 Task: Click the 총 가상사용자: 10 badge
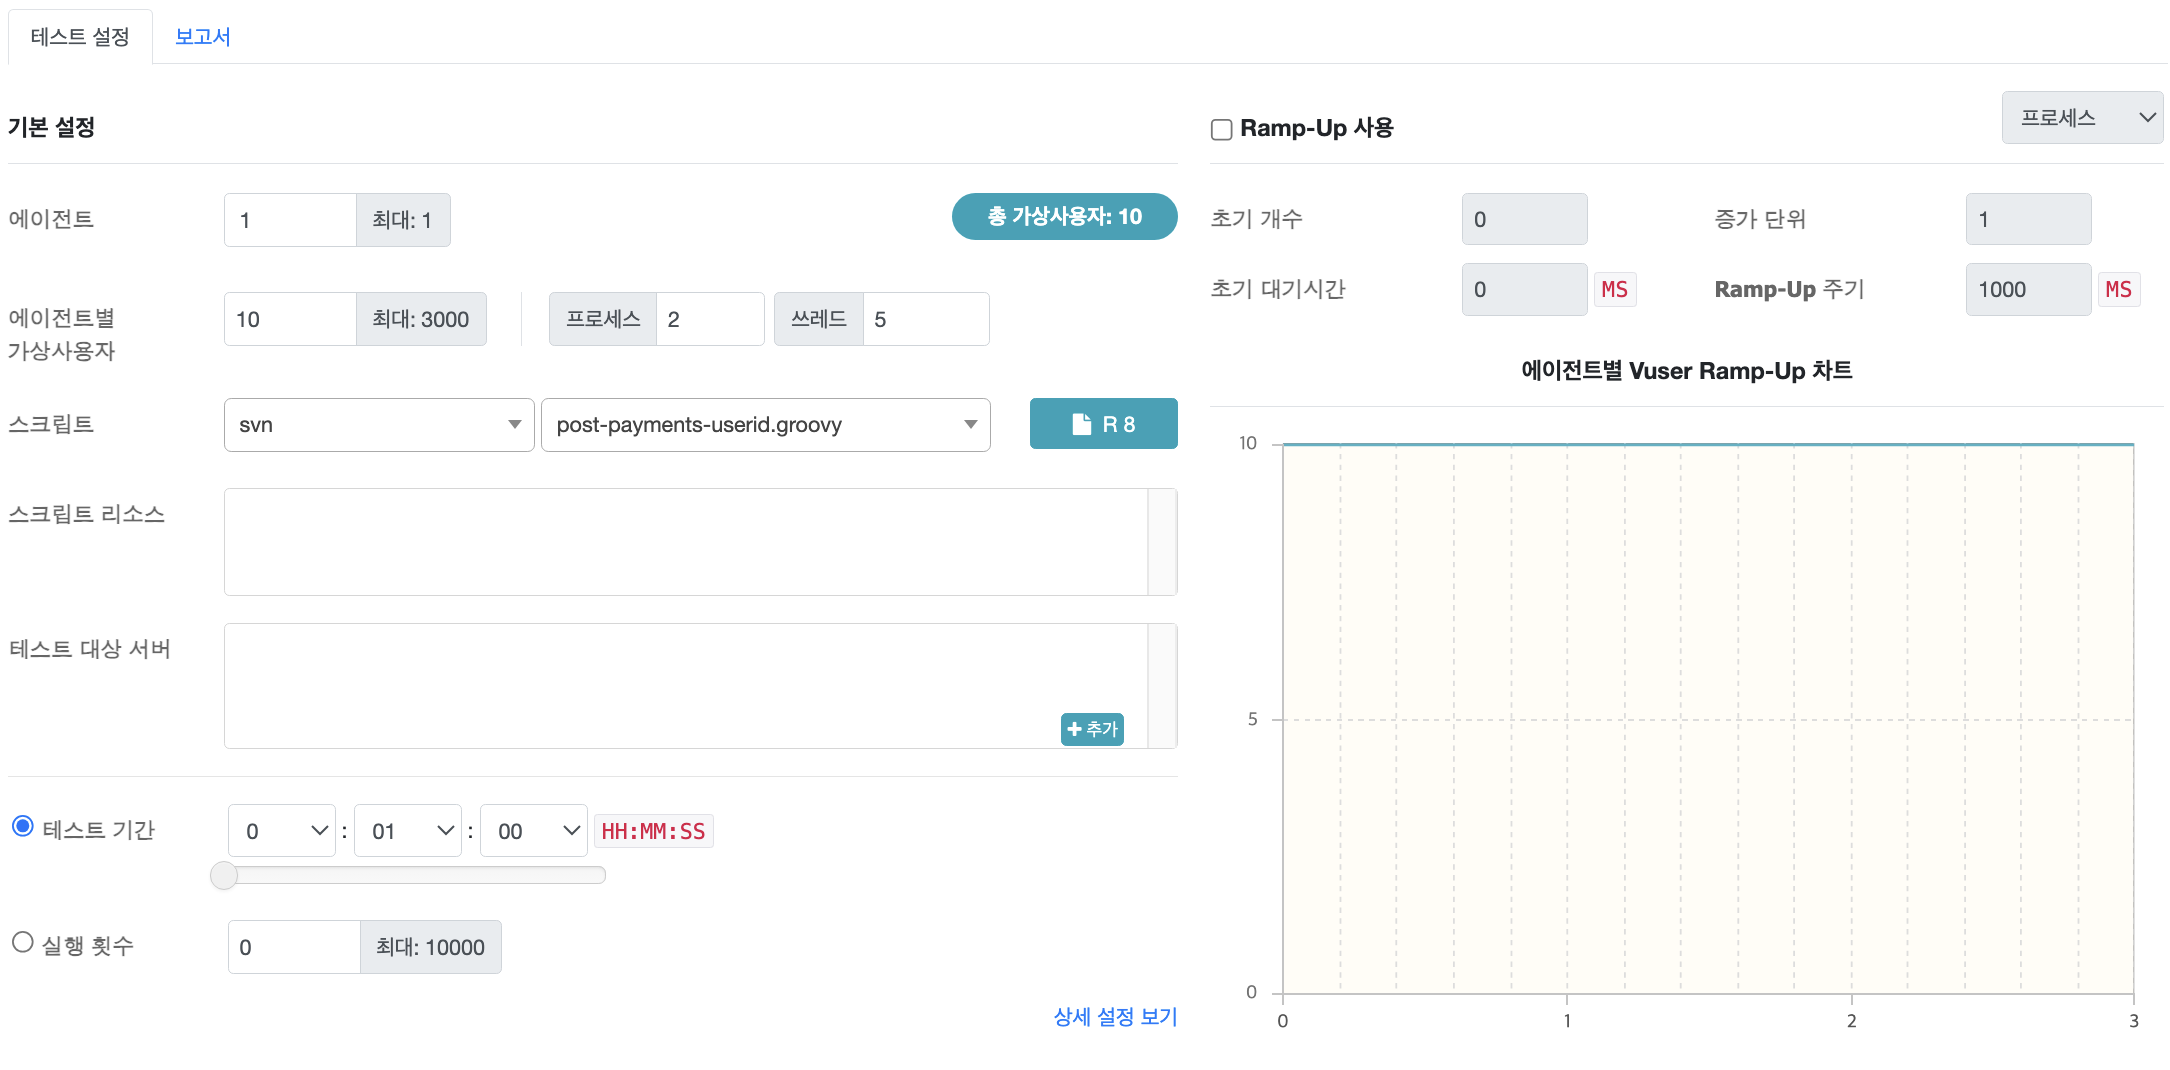coord(1064,216)
